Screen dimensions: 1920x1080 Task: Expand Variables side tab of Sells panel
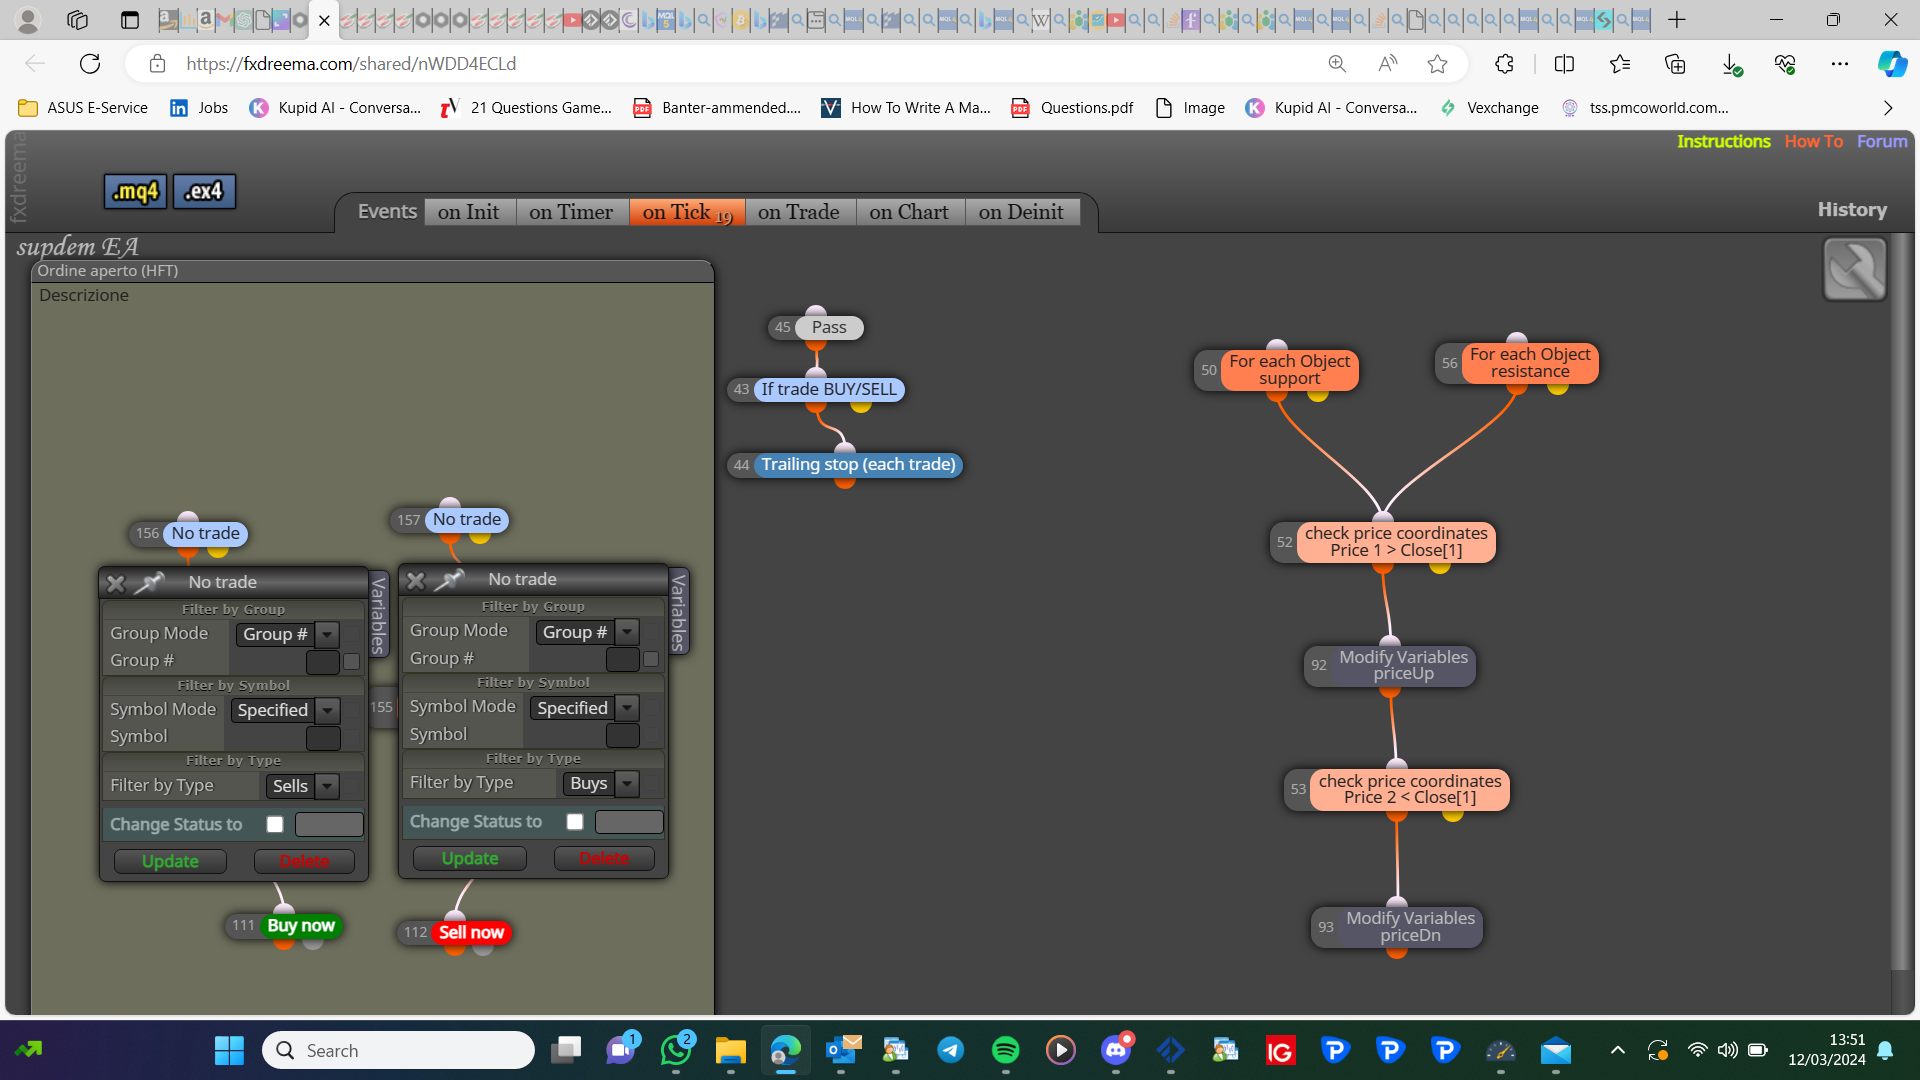pos(378,614)
